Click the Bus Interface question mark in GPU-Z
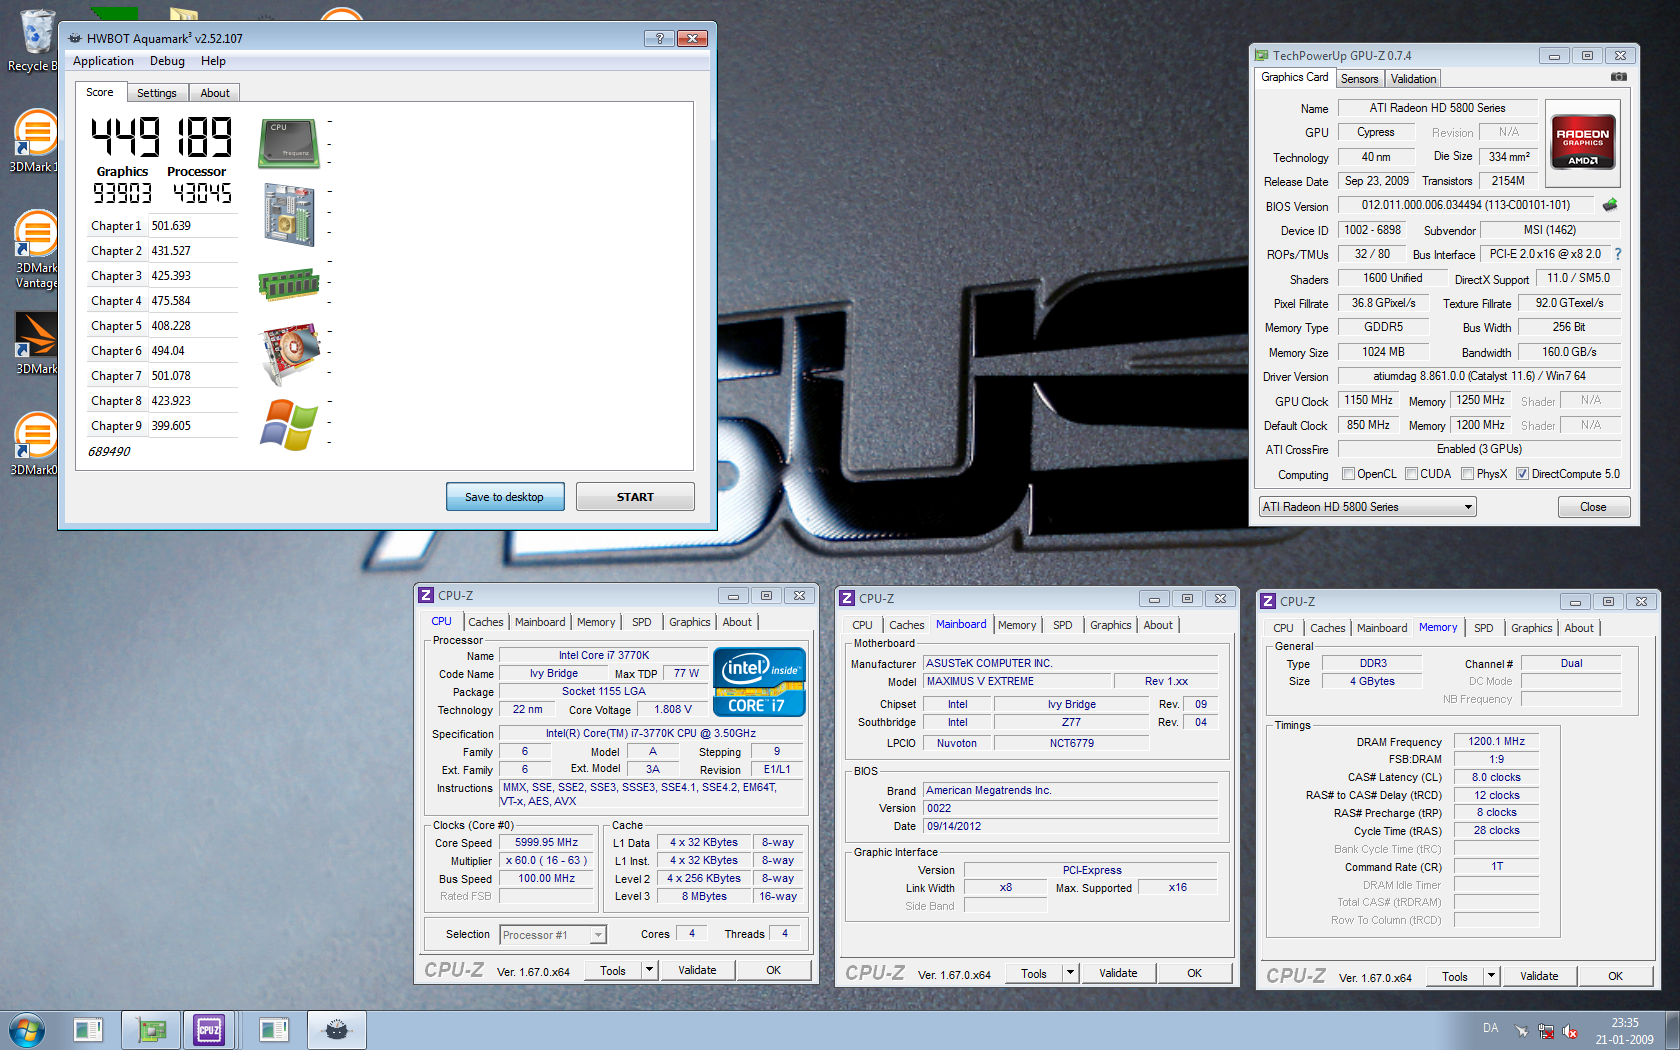 point(1618,254)
